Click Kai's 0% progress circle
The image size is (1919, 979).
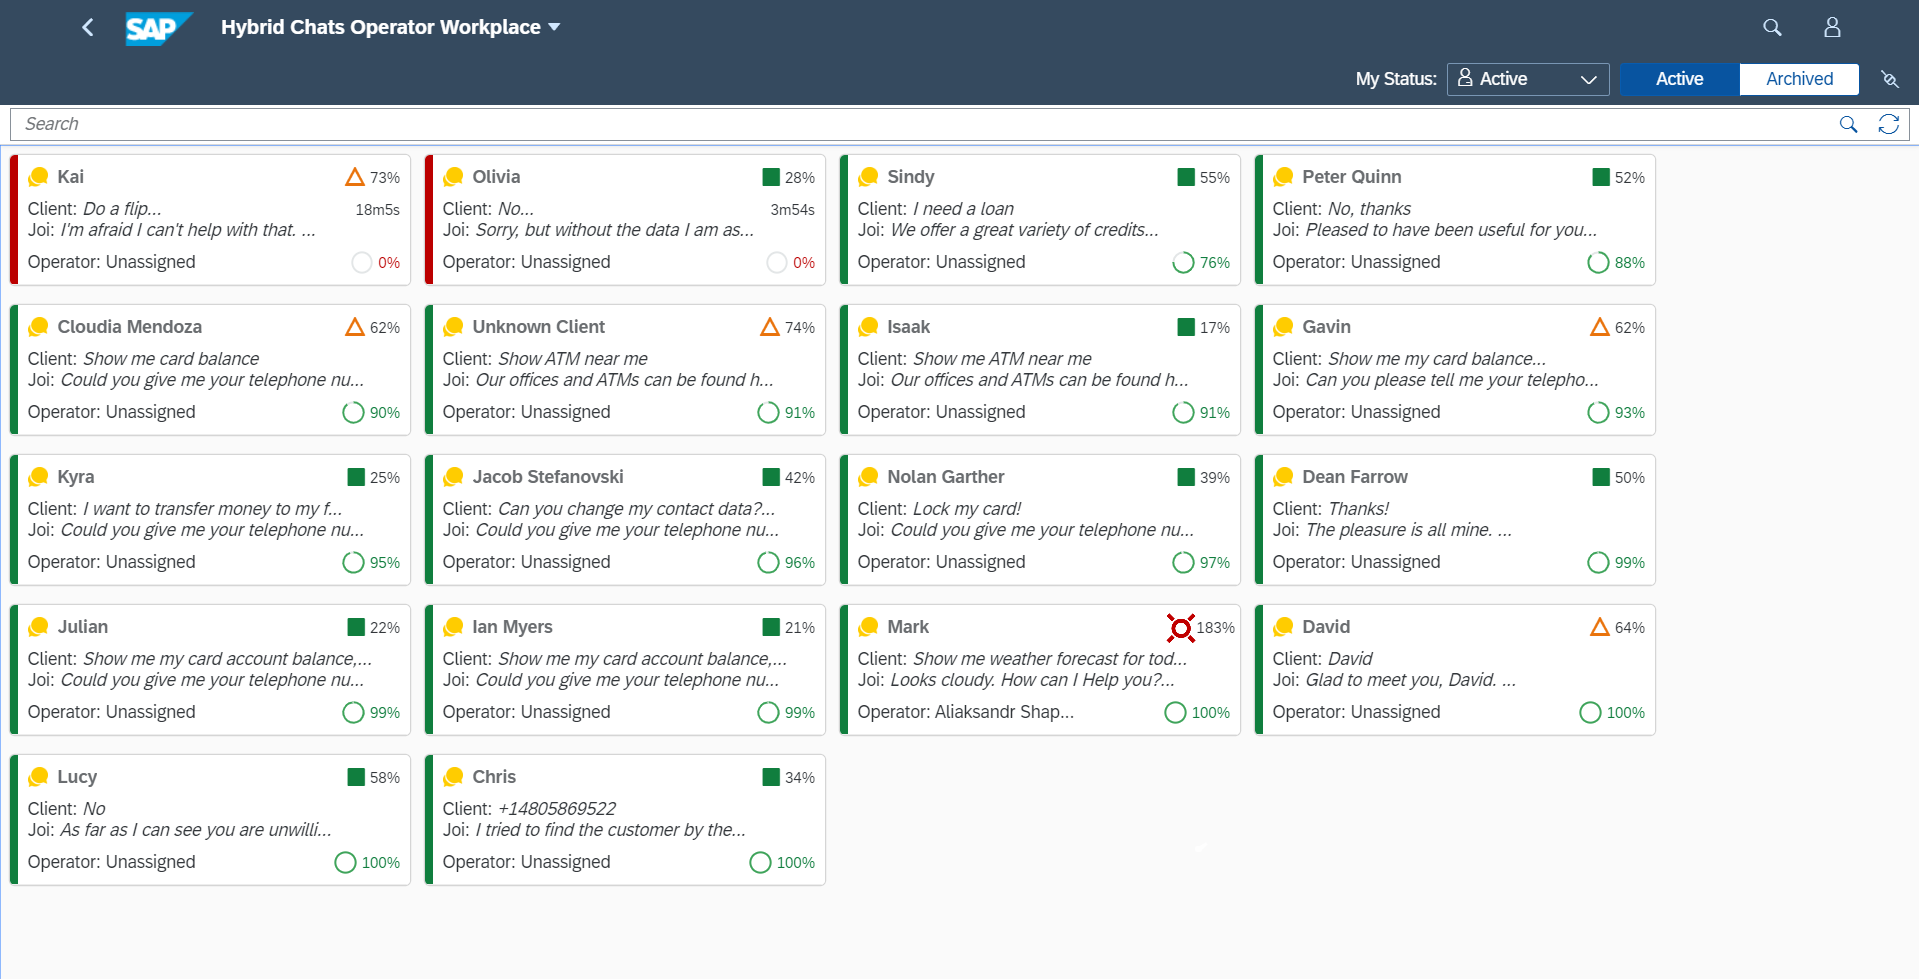coord(362,263)
